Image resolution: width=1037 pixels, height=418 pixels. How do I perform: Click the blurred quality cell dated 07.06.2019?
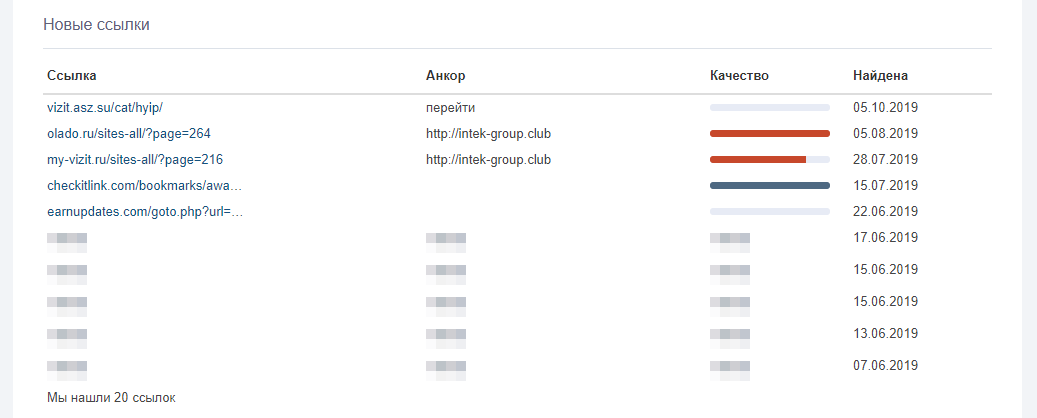click(729, 370)
